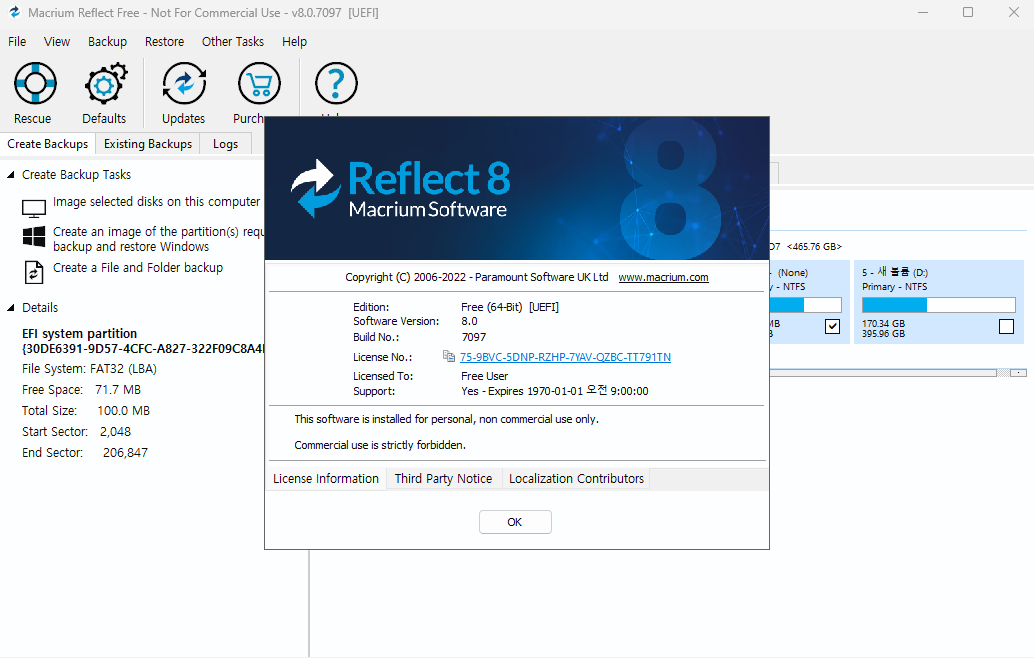This screenshot has width=1034, height=658.
Task: Tick the checkbox for partition 5 (D:)
Action: [1006, 326]
